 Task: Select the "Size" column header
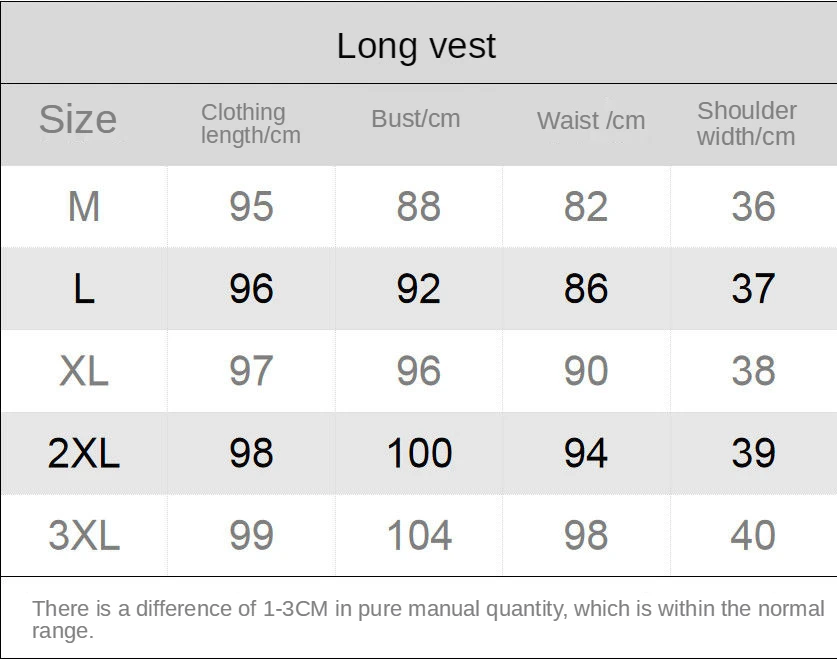pos(78,120)
